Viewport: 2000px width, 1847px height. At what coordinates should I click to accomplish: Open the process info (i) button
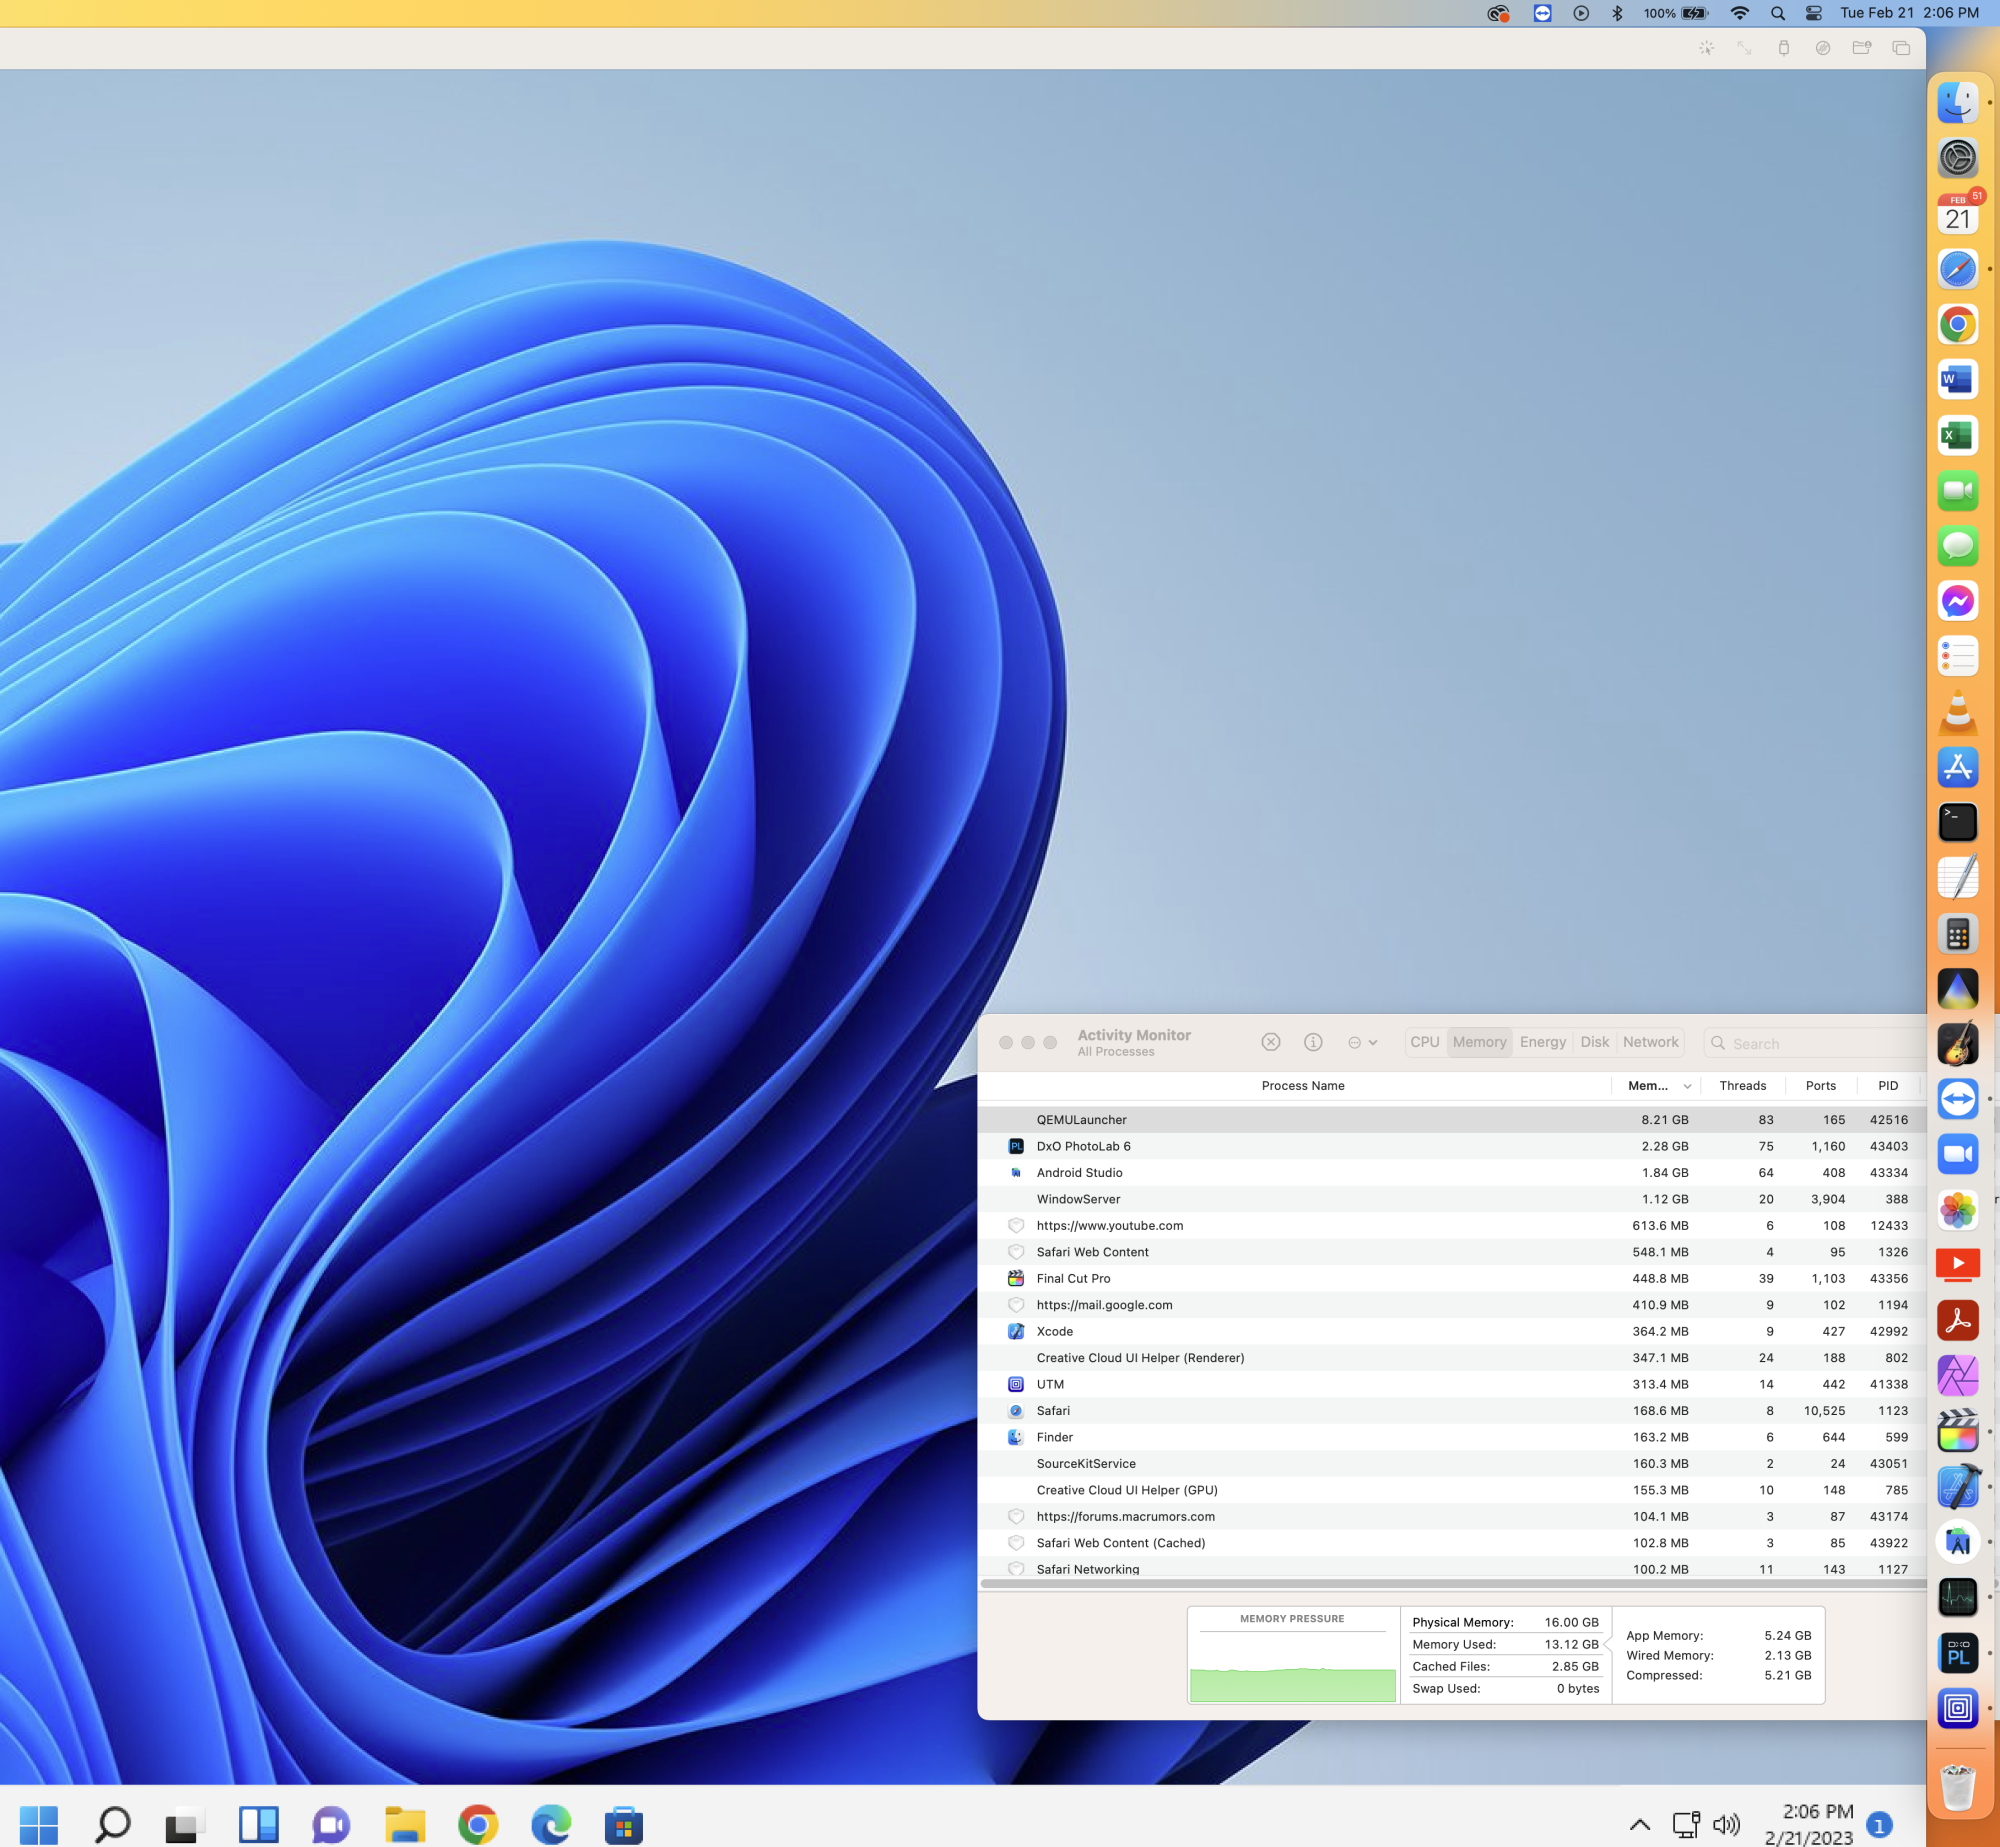(1313, 1042)
